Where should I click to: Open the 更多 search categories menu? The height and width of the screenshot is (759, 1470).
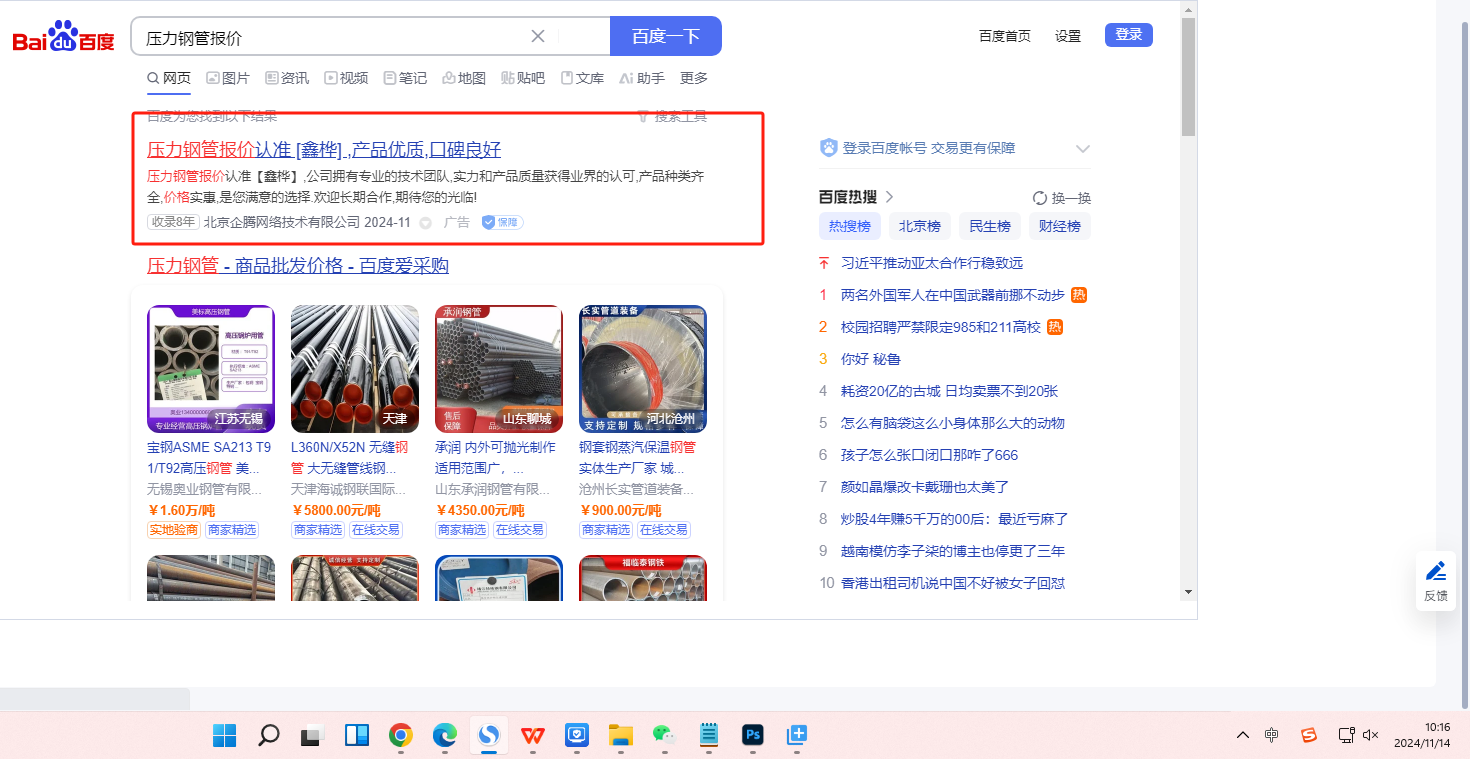pos(694,78)
